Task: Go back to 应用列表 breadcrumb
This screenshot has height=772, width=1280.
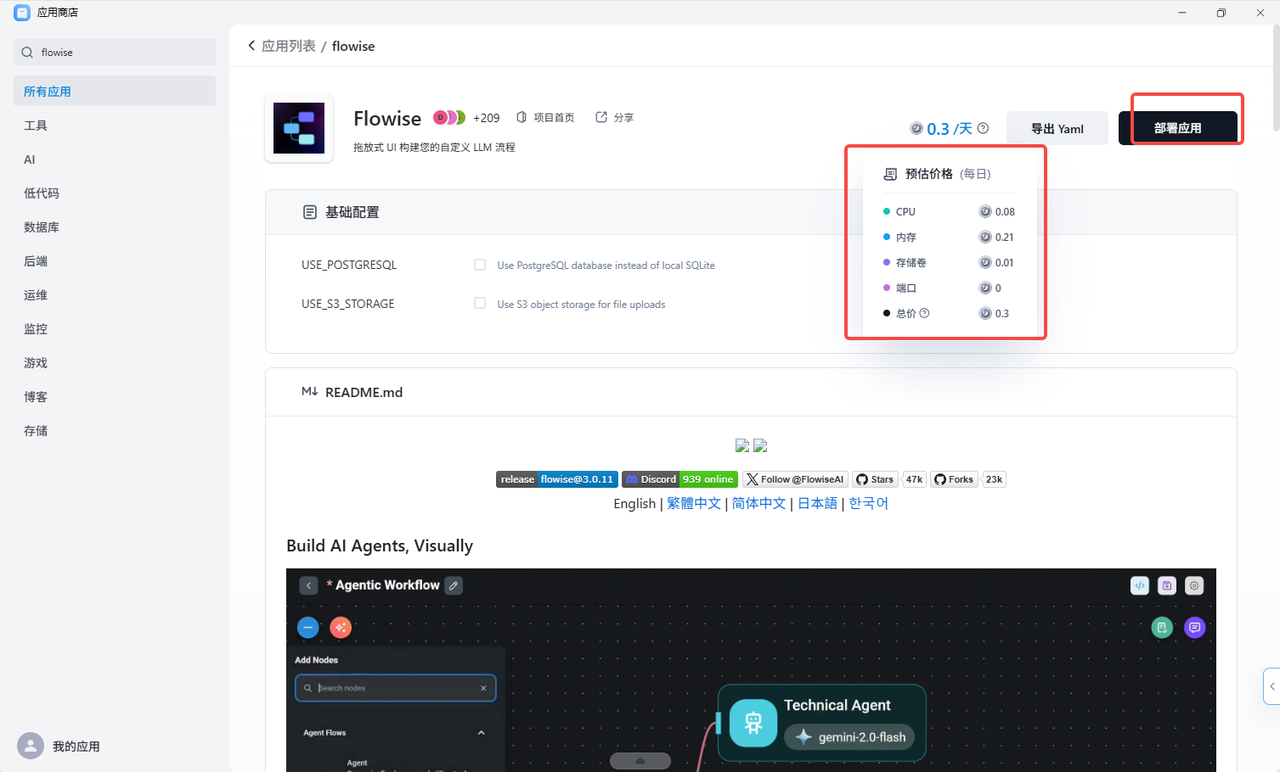Action: point(288,46)
